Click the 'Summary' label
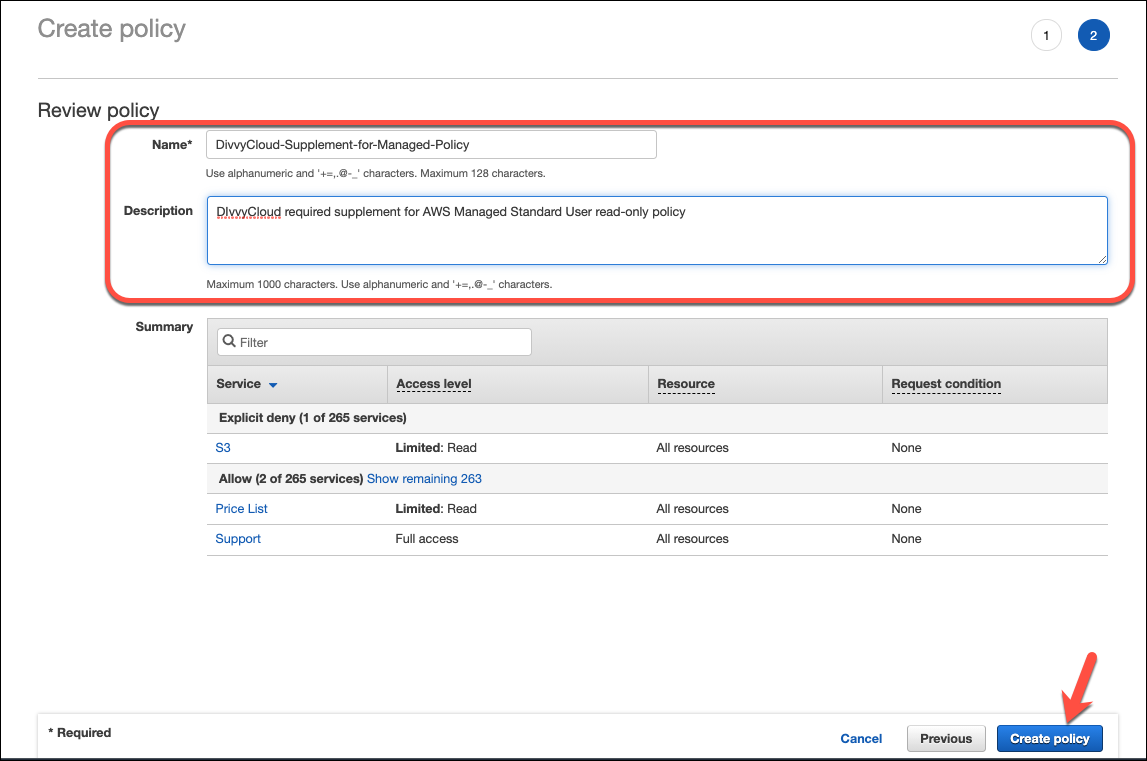Screen dimensions: 1147x761 (164, 326)
